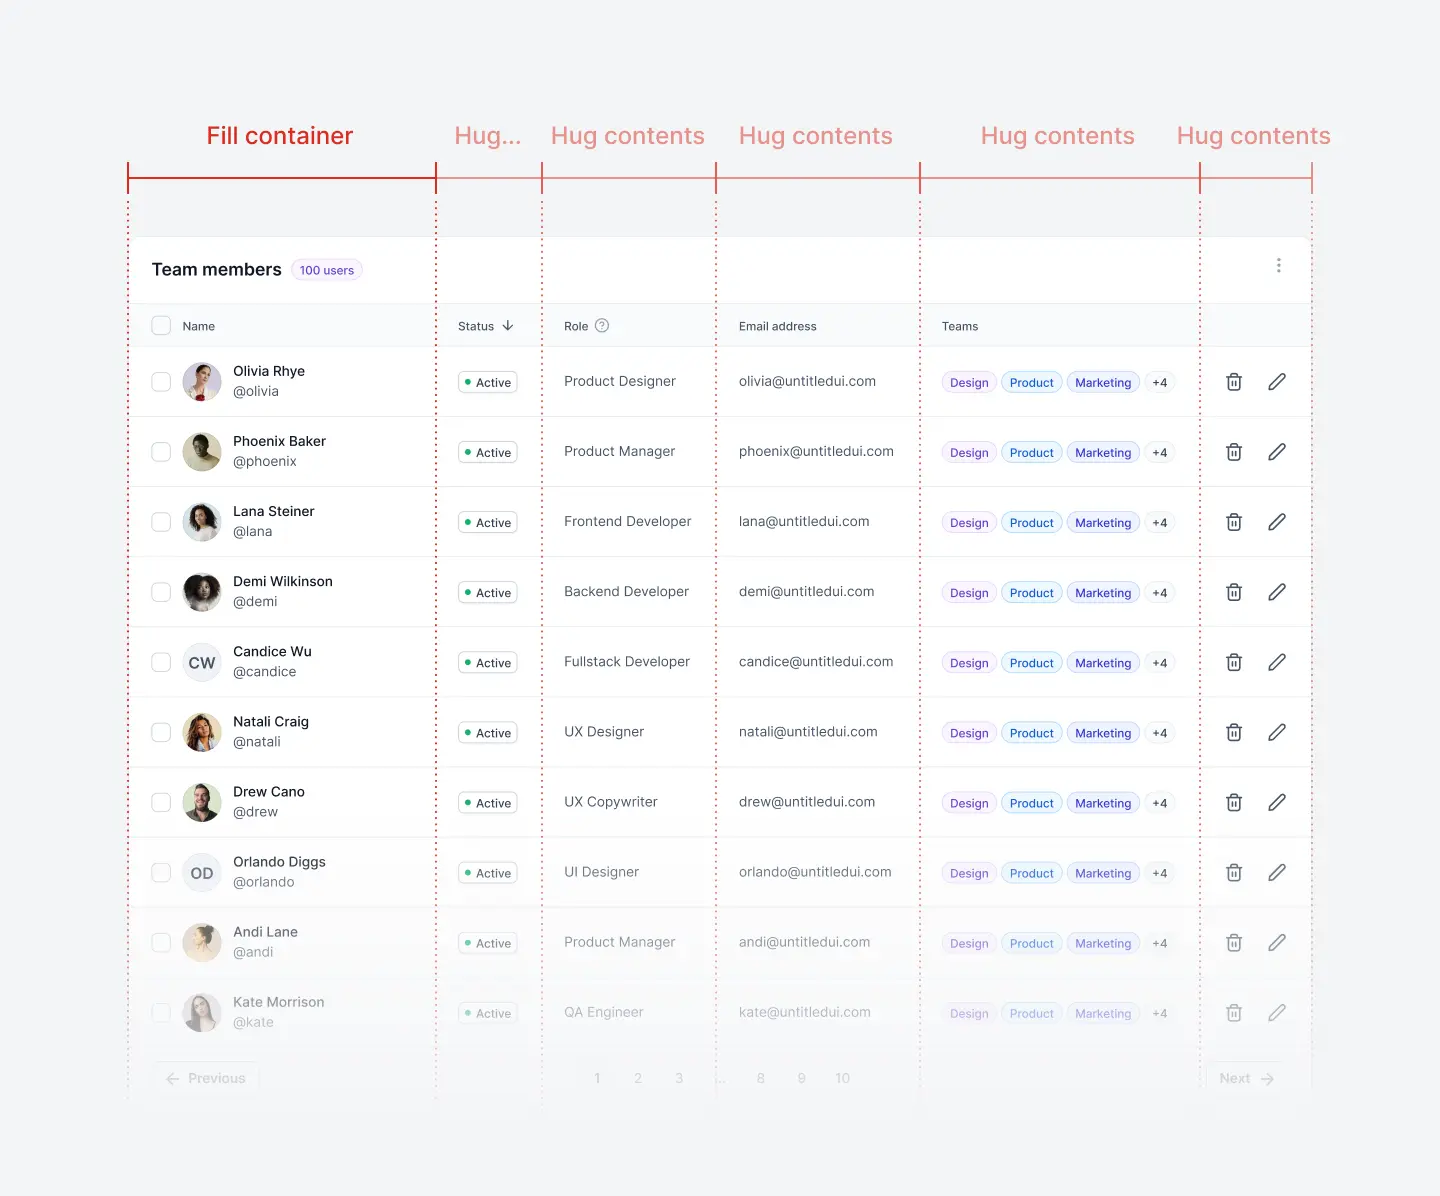Delete Demi Wilkinson's row via trash icon
This screenshot has height=1196, width=1440.
[1233, 591]
